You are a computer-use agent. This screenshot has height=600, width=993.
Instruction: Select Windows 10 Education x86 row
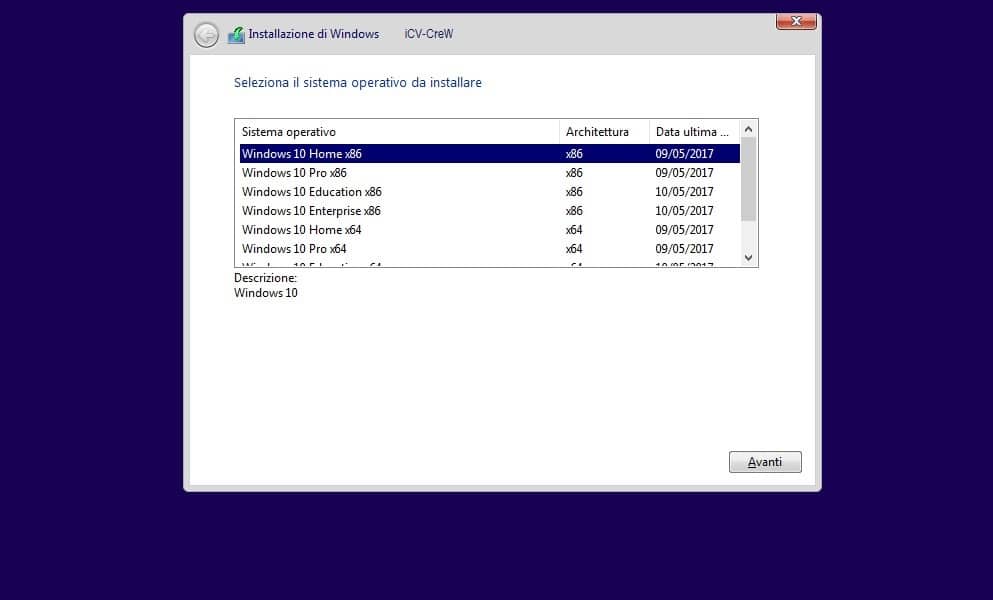[x=490, y=192]
